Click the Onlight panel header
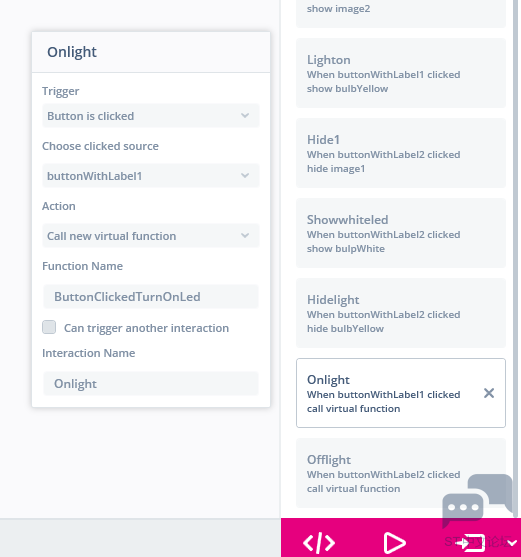The height and width of the screenshot is (557, 521). tap(151, 52)
